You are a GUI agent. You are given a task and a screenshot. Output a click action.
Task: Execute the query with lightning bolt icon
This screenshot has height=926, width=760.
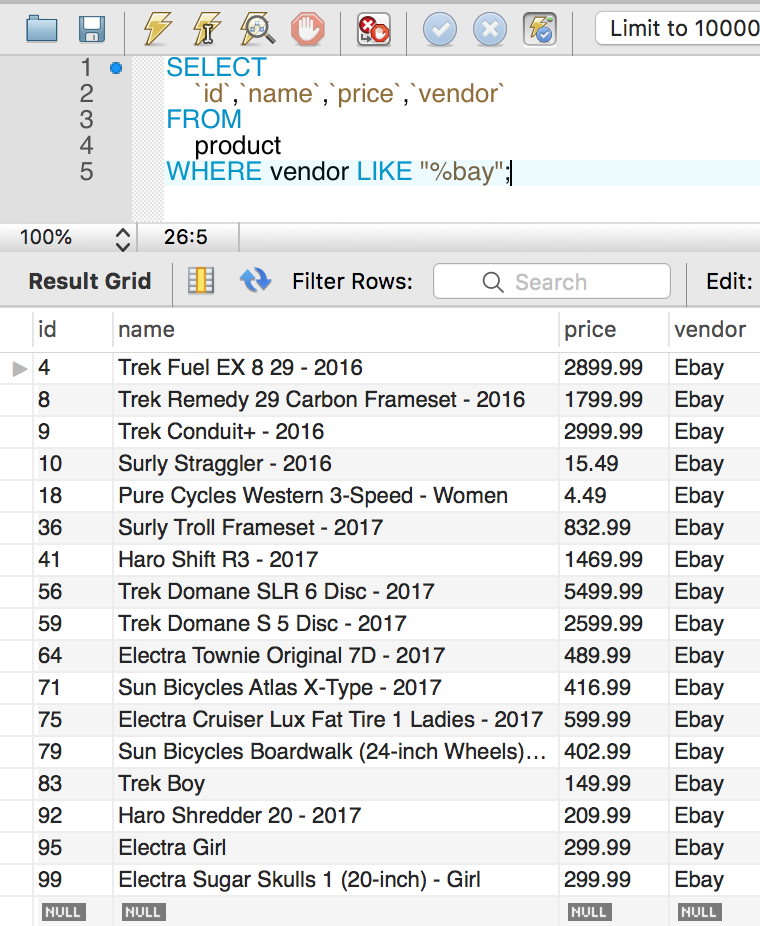(x=158, y=28)
